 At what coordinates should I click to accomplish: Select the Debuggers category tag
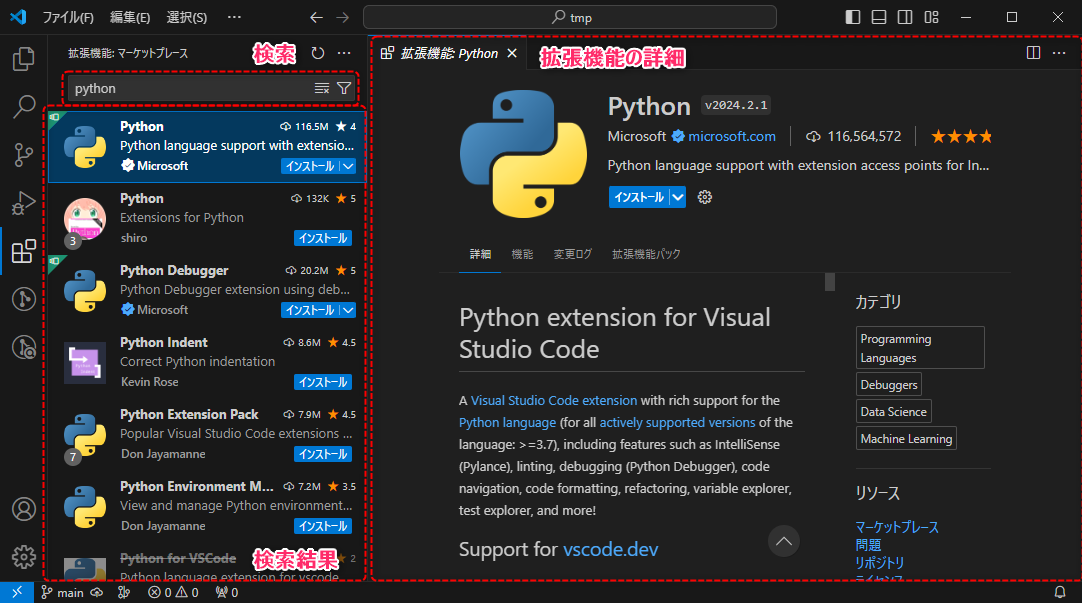click(889, 384)
